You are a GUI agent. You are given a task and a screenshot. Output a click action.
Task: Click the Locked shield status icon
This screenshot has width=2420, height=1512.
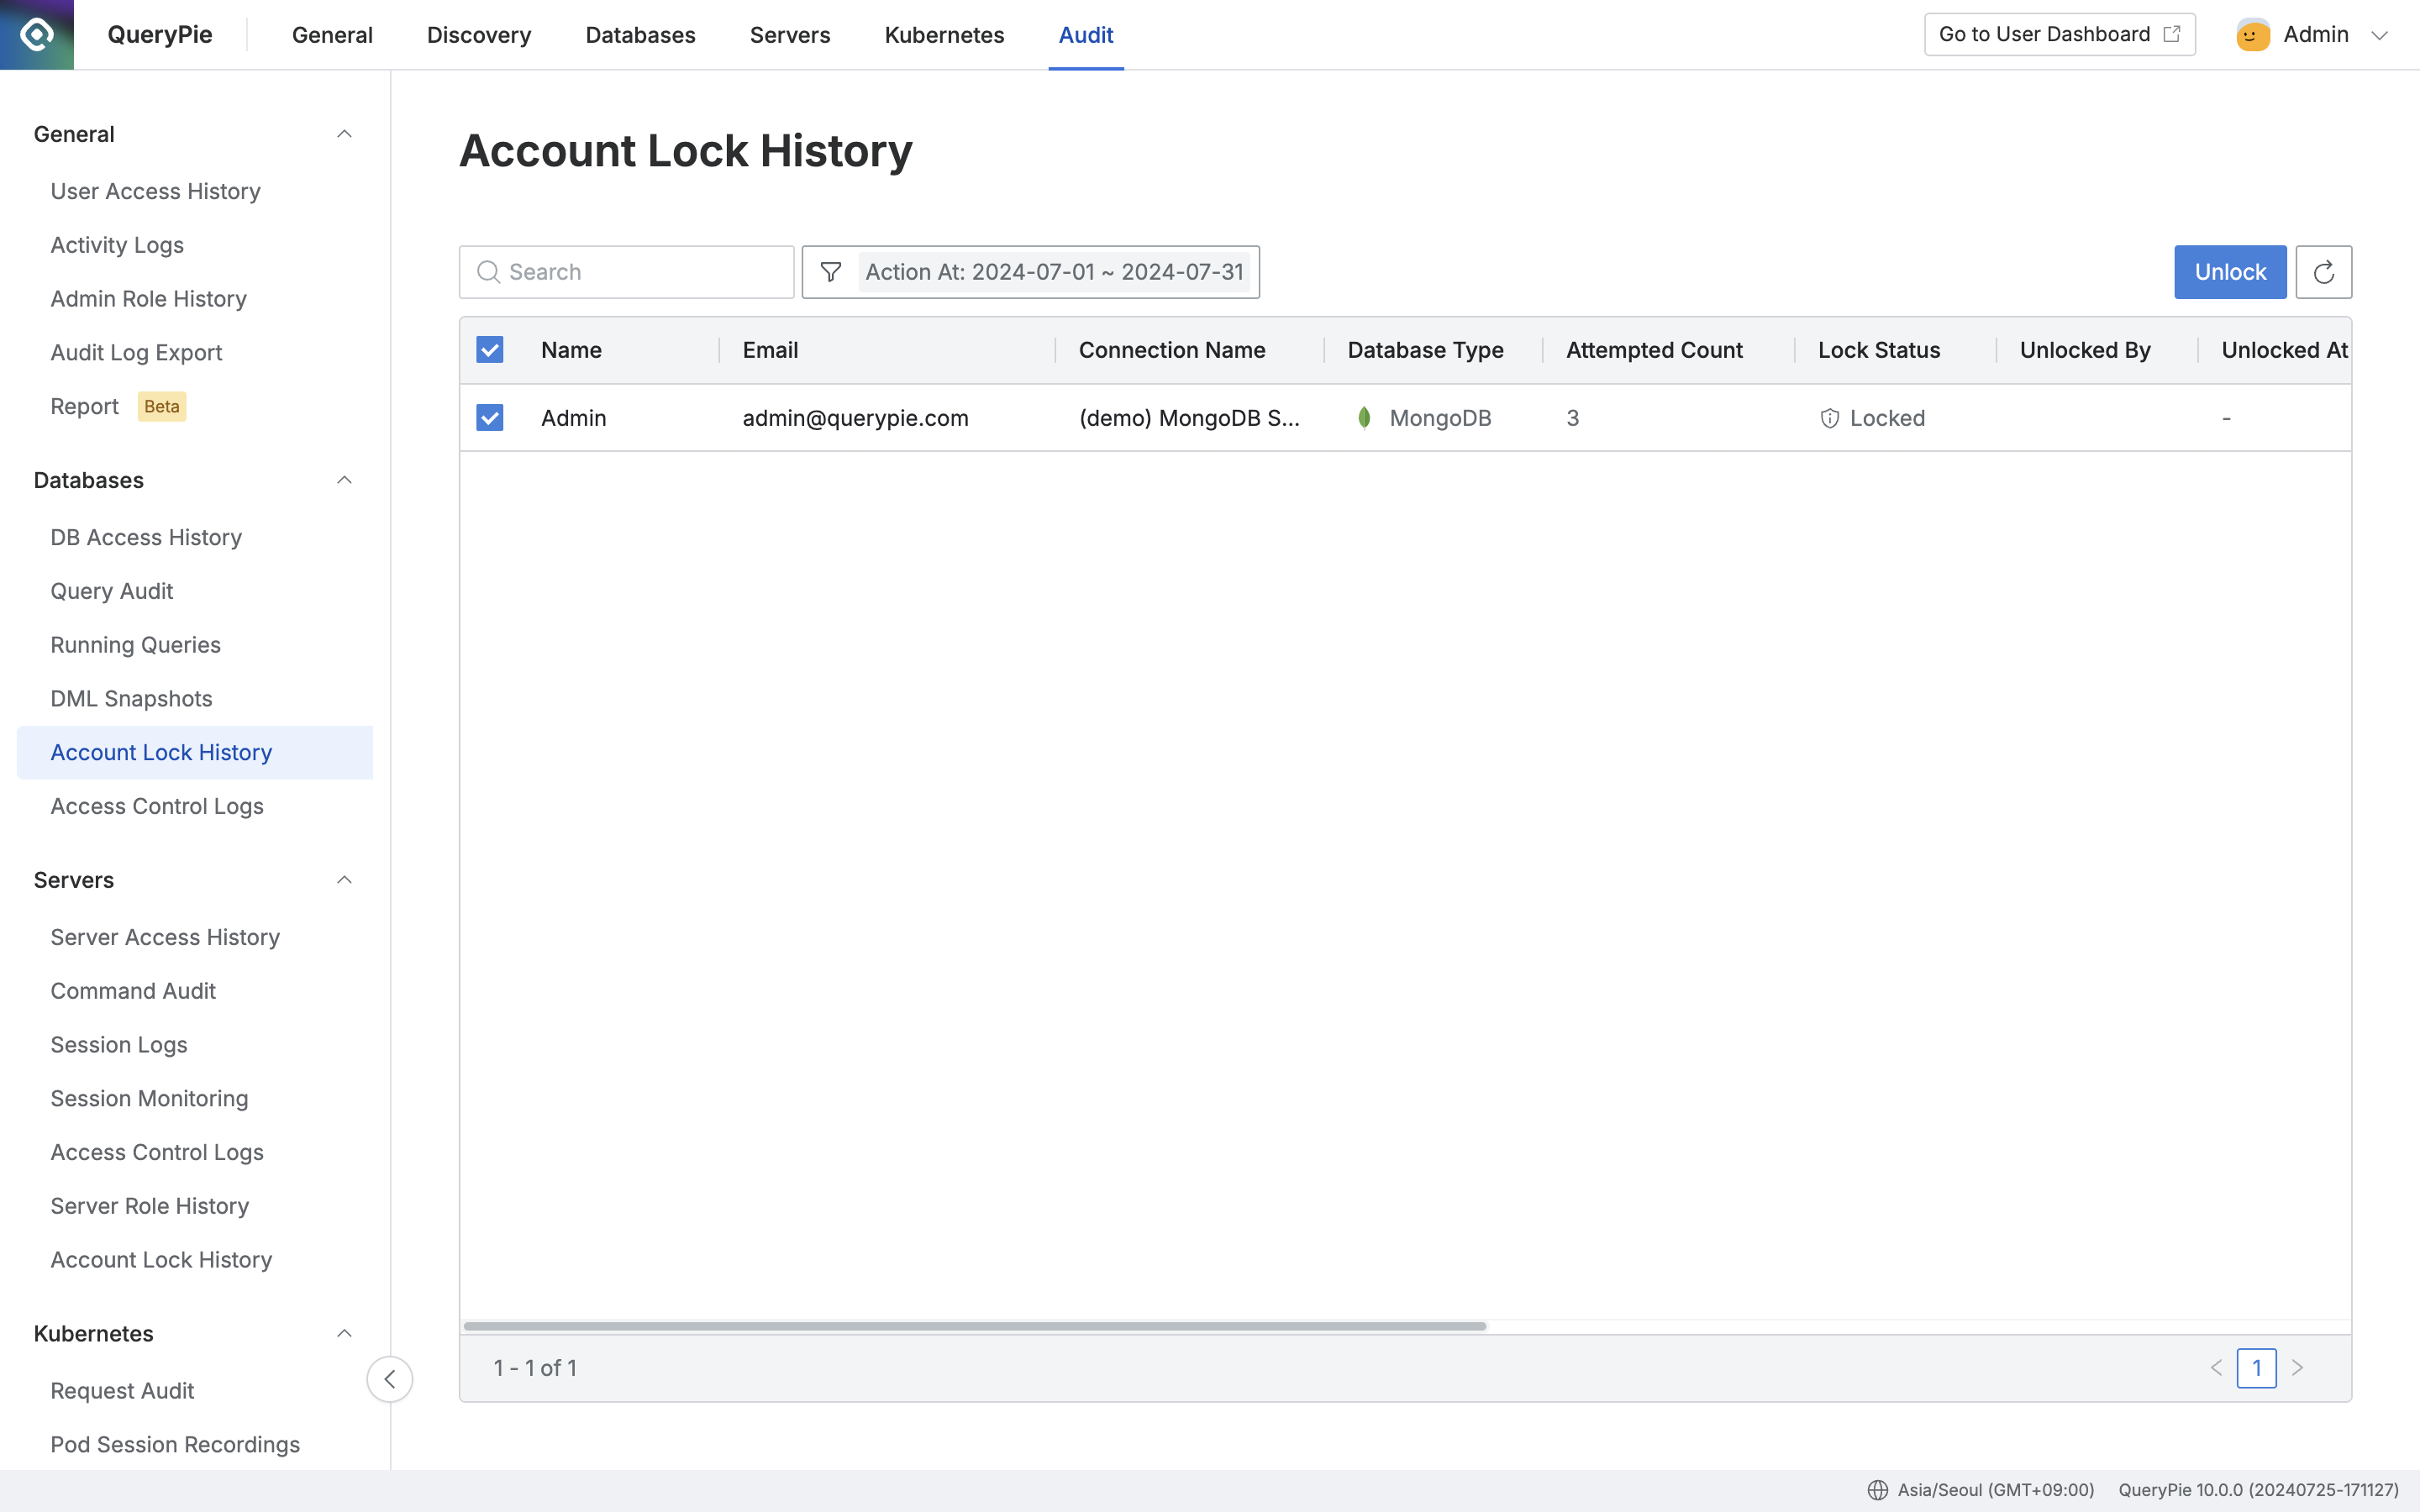click(x=1829, y=418)
